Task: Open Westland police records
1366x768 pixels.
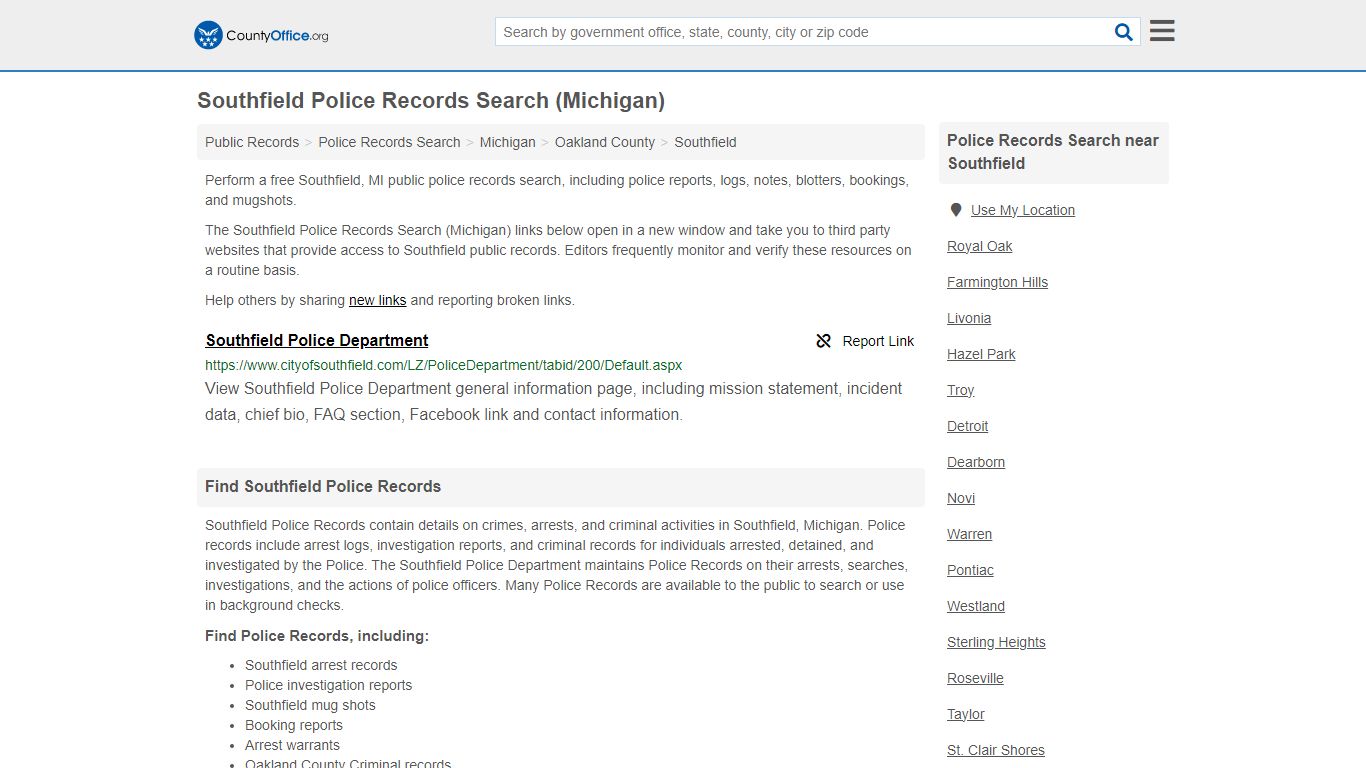Action: point(976,606)
